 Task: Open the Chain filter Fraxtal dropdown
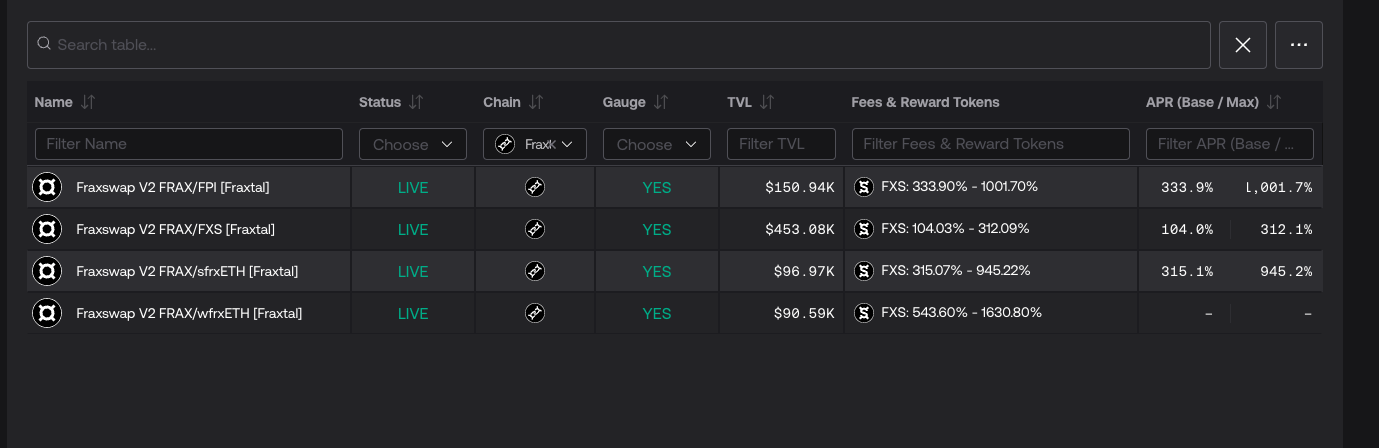[x=535, y=144]
